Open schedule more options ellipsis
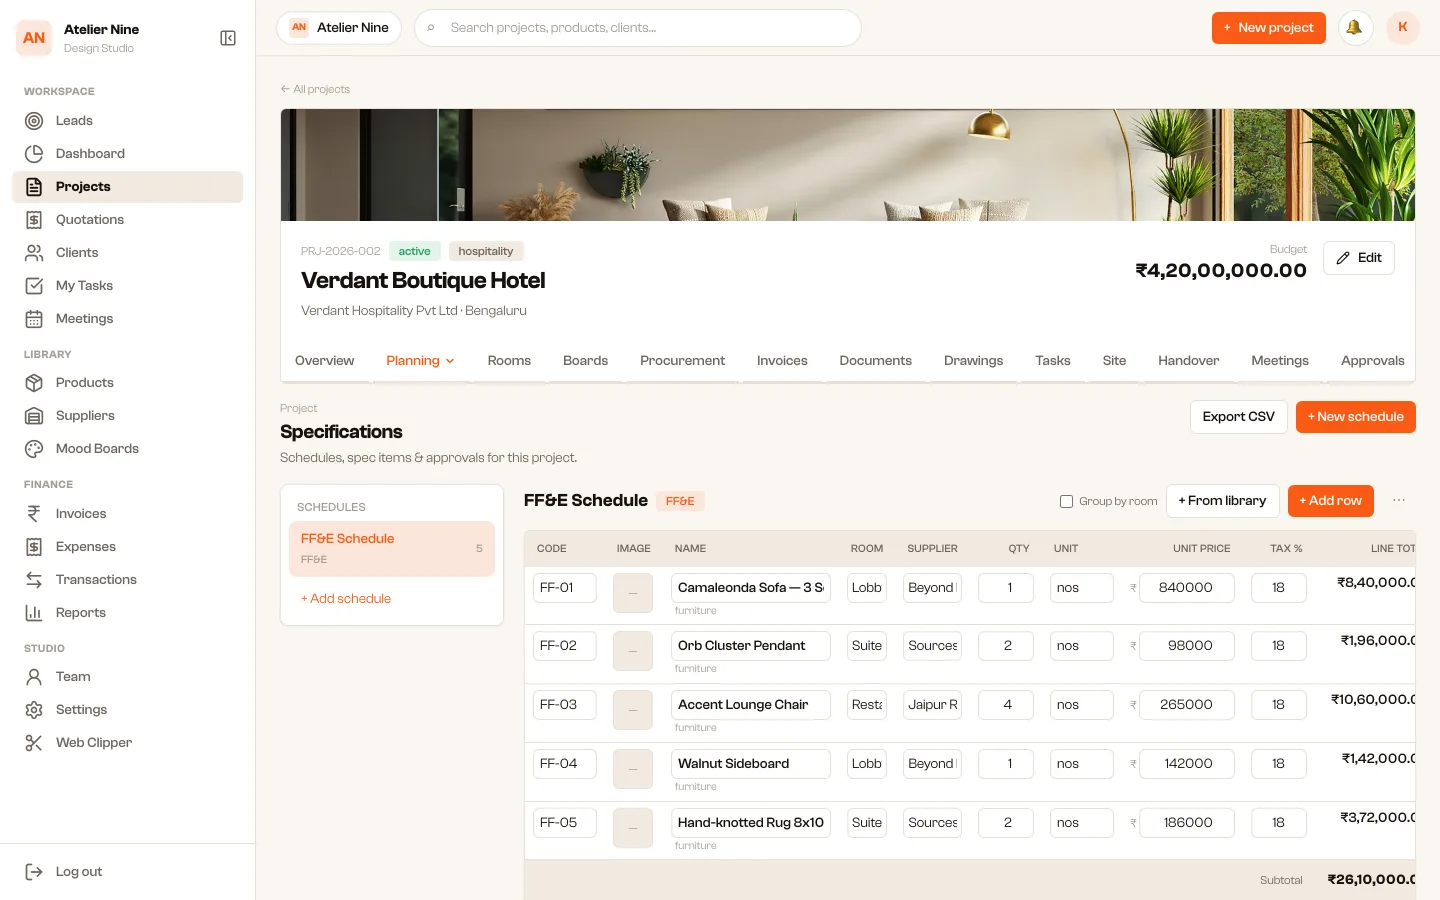Screen dimensions: 1440x900 tap(1399, 501)
